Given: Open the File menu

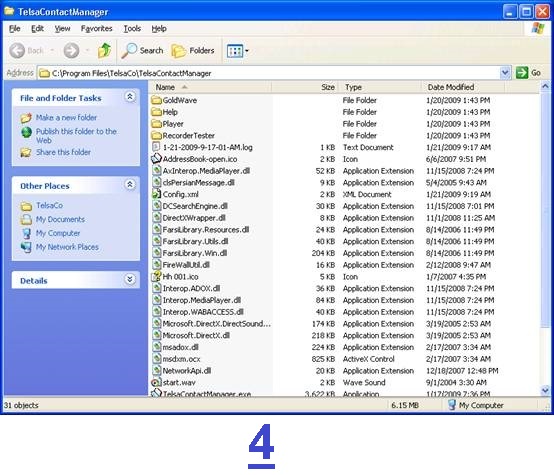Looking at the screenshot, I should pos(14,29).
